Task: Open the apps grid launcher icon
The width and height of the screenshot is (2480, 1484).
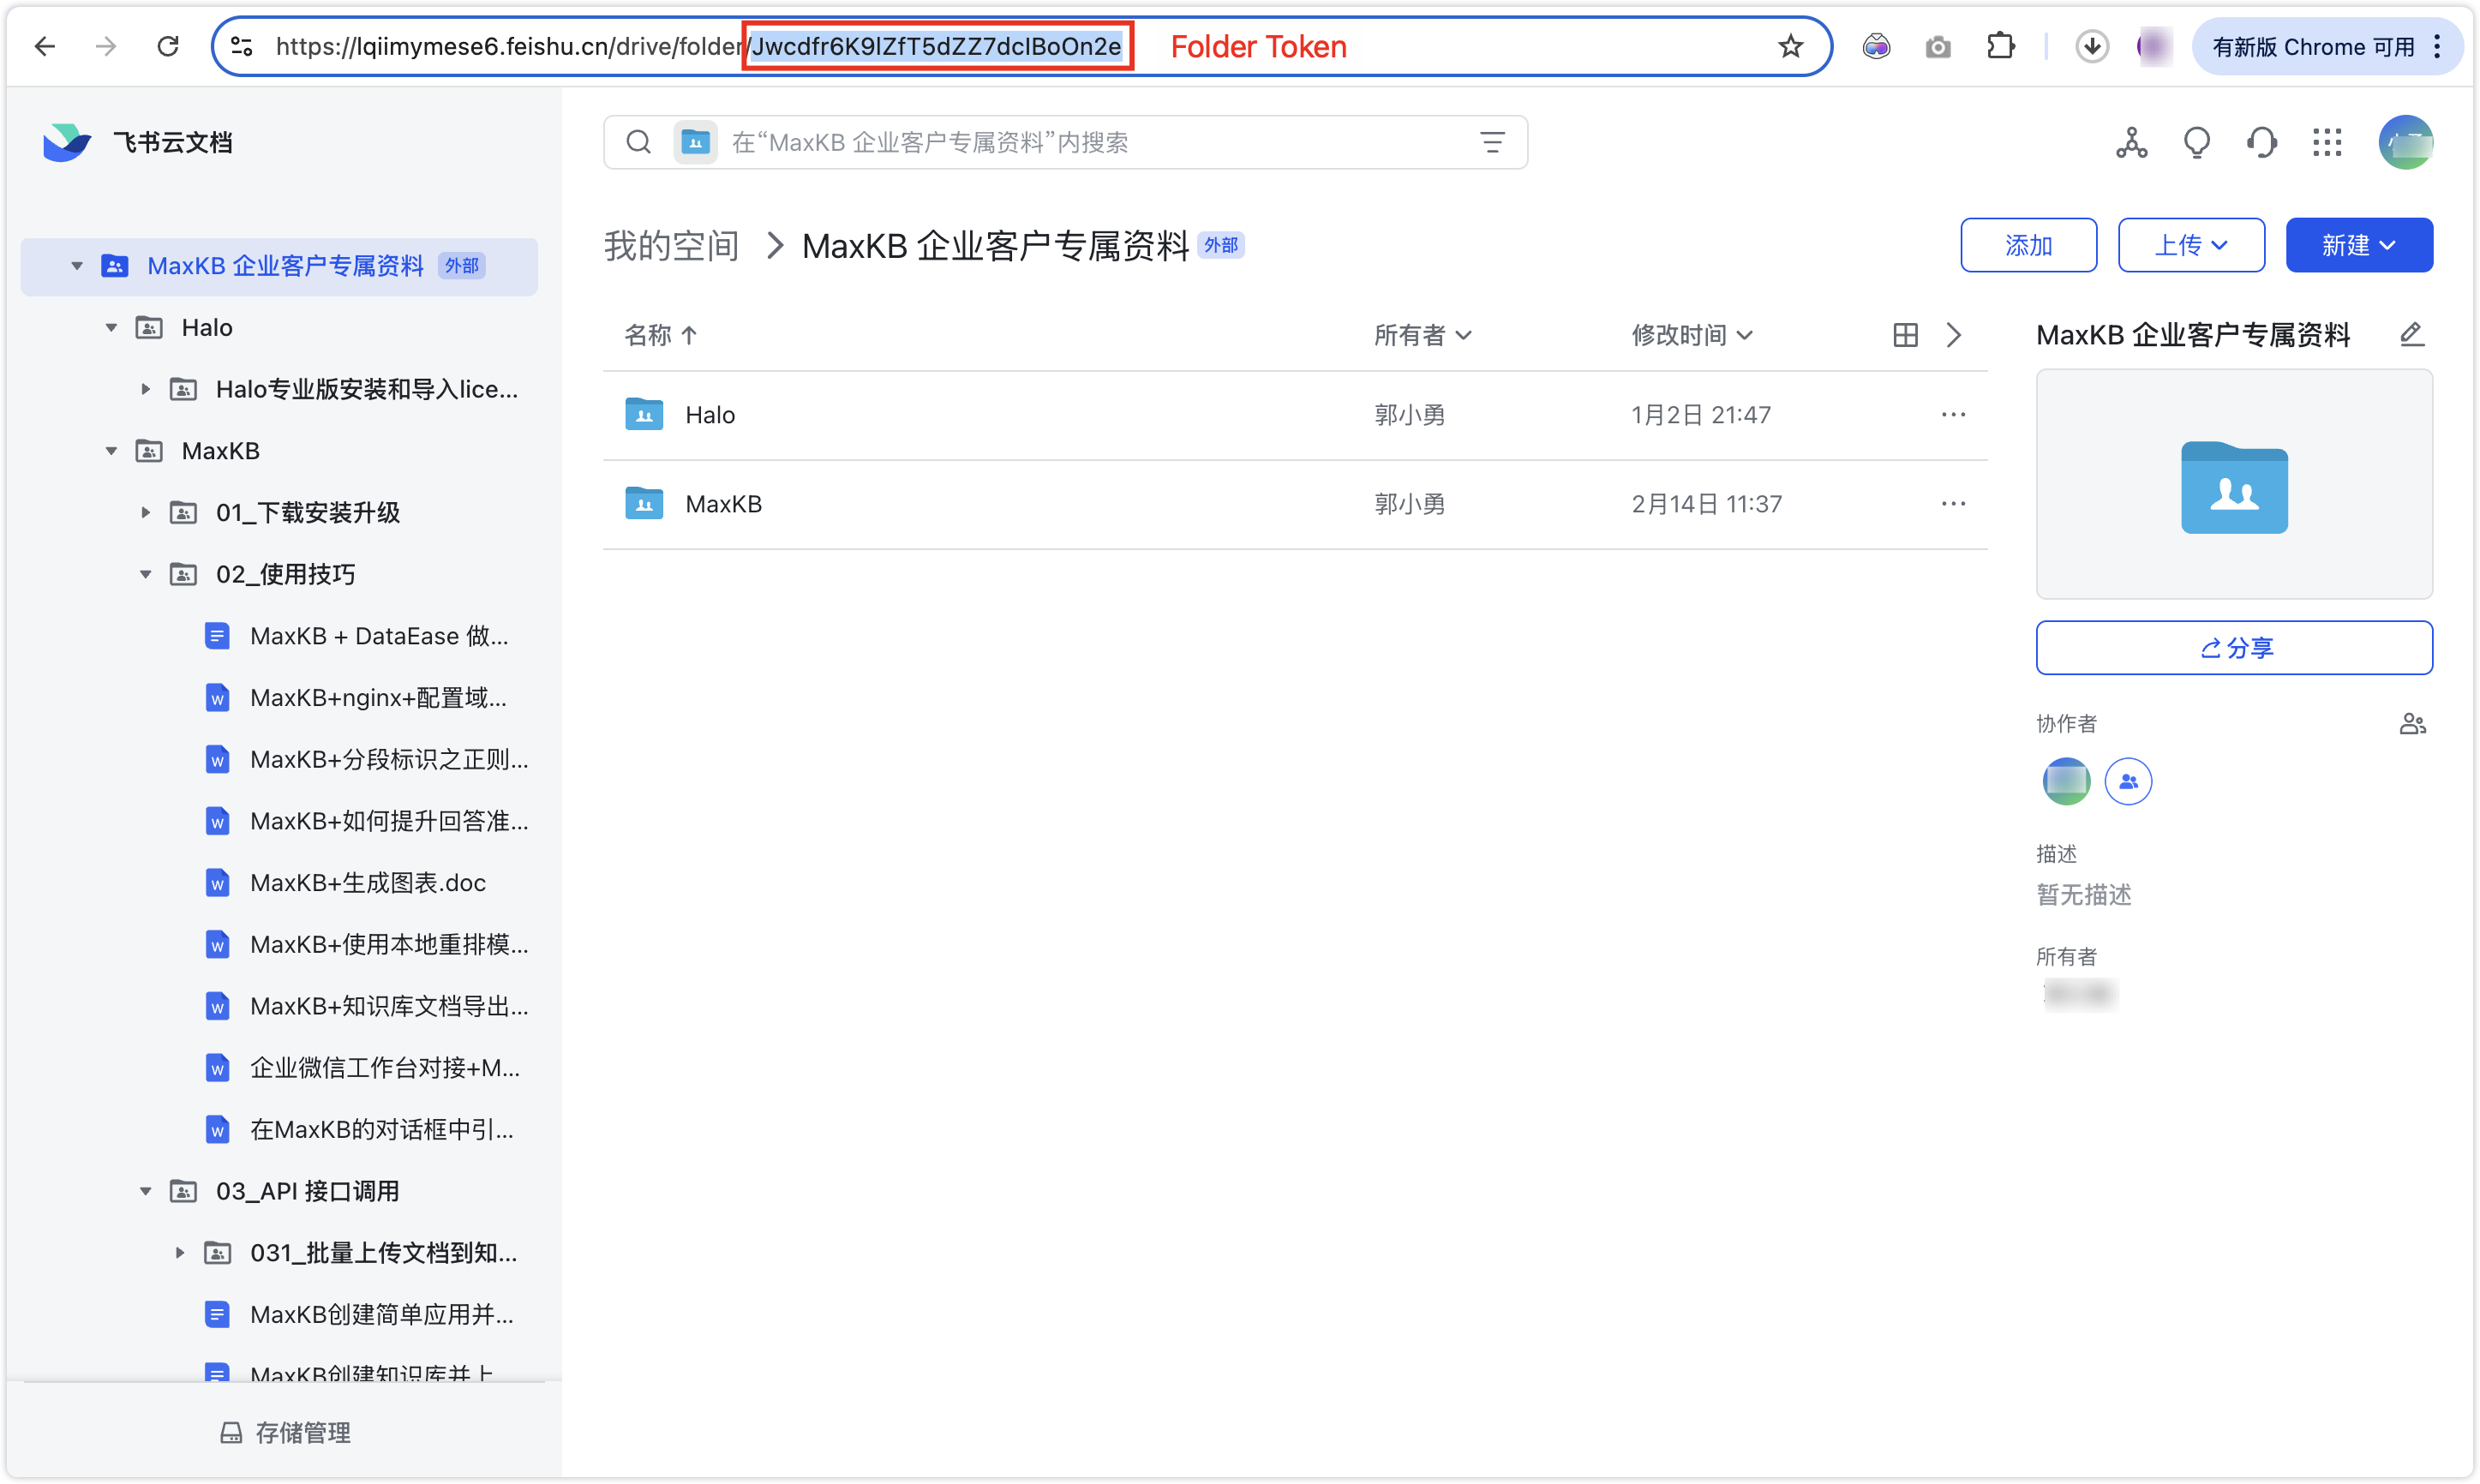Action: coord(2327,143)
